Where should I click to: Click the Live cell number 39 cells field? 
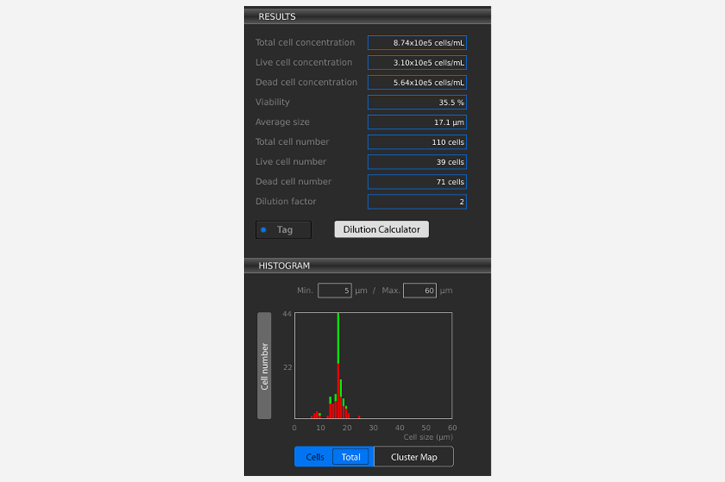click(x=417, y=162)
